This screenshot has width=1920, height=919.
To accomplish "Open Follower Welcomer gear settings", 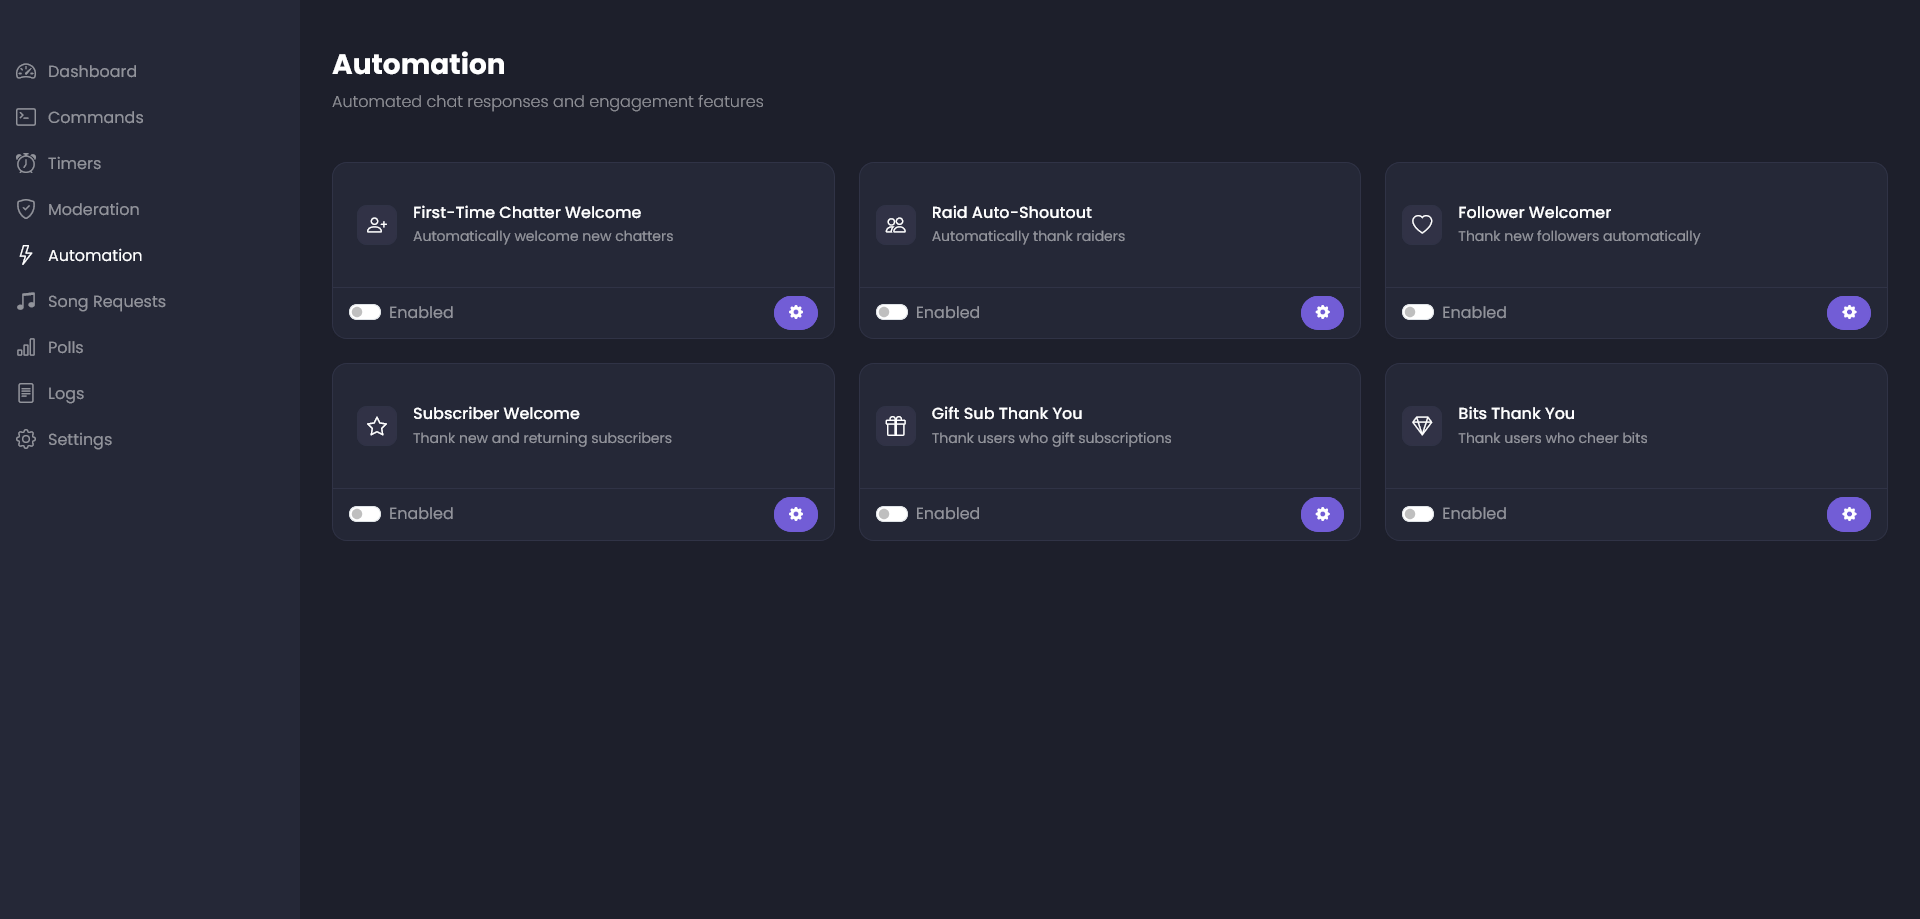I will [x=1848, y=313].
